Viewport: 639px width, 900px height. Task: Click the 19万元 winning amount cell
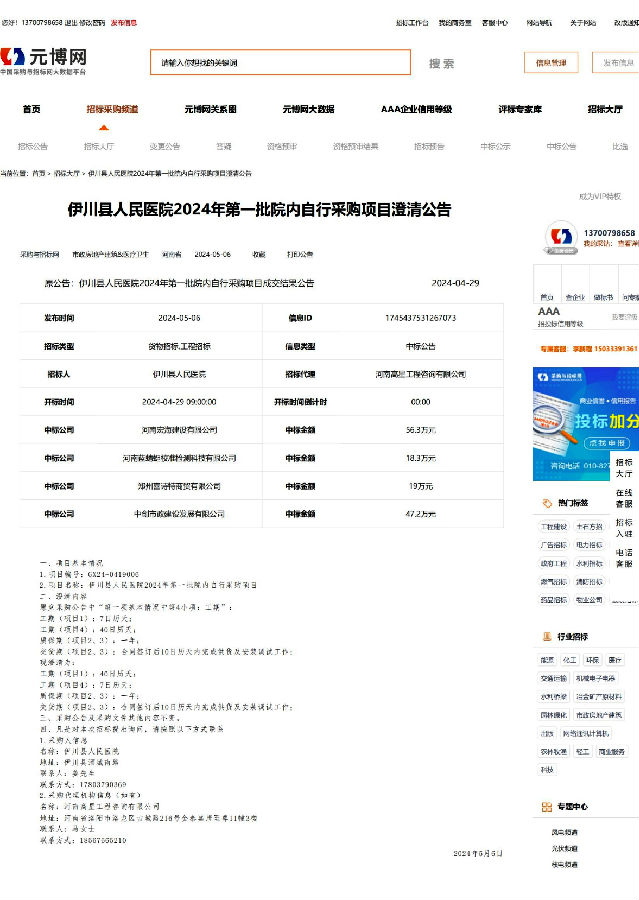pos(420,486)
